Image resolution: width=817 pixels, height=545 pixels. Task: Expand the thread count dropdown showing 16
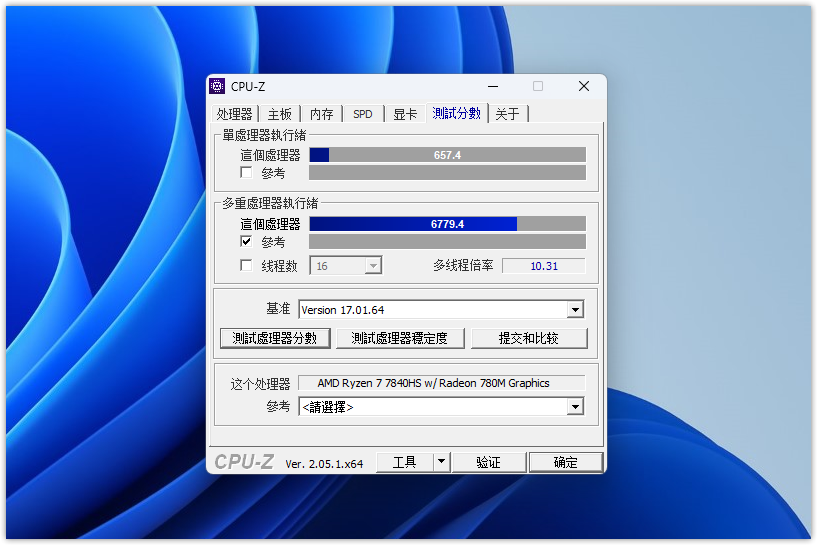[x=373, y=266]
